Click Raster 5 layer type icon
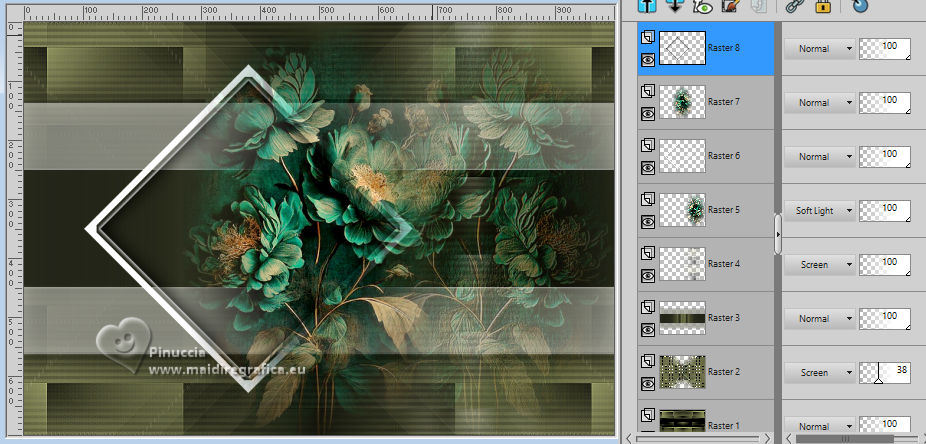 pos(648,200)
